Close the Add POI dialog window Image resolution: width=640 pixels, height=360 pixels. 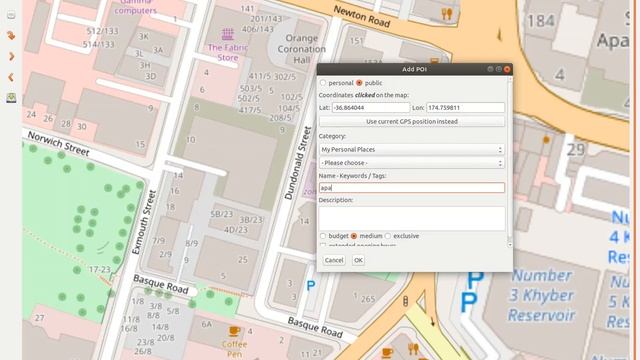[x=507, y=69]
